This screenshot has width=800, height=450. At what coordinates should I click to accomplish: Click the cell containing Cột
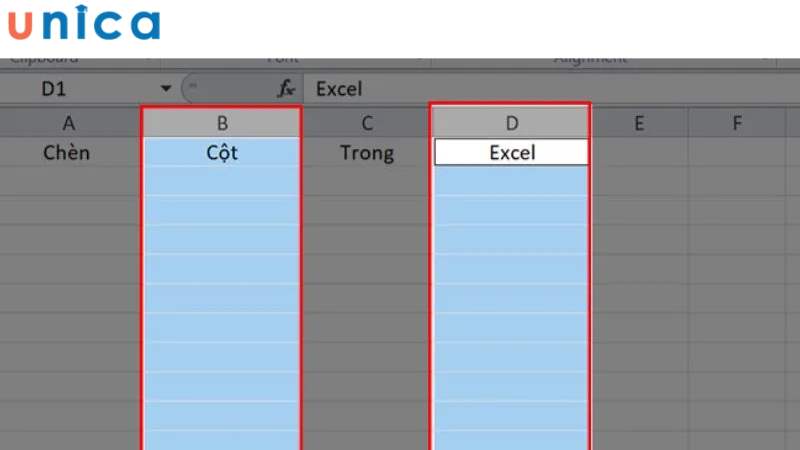pyautogui.click(x=222, y=153)
